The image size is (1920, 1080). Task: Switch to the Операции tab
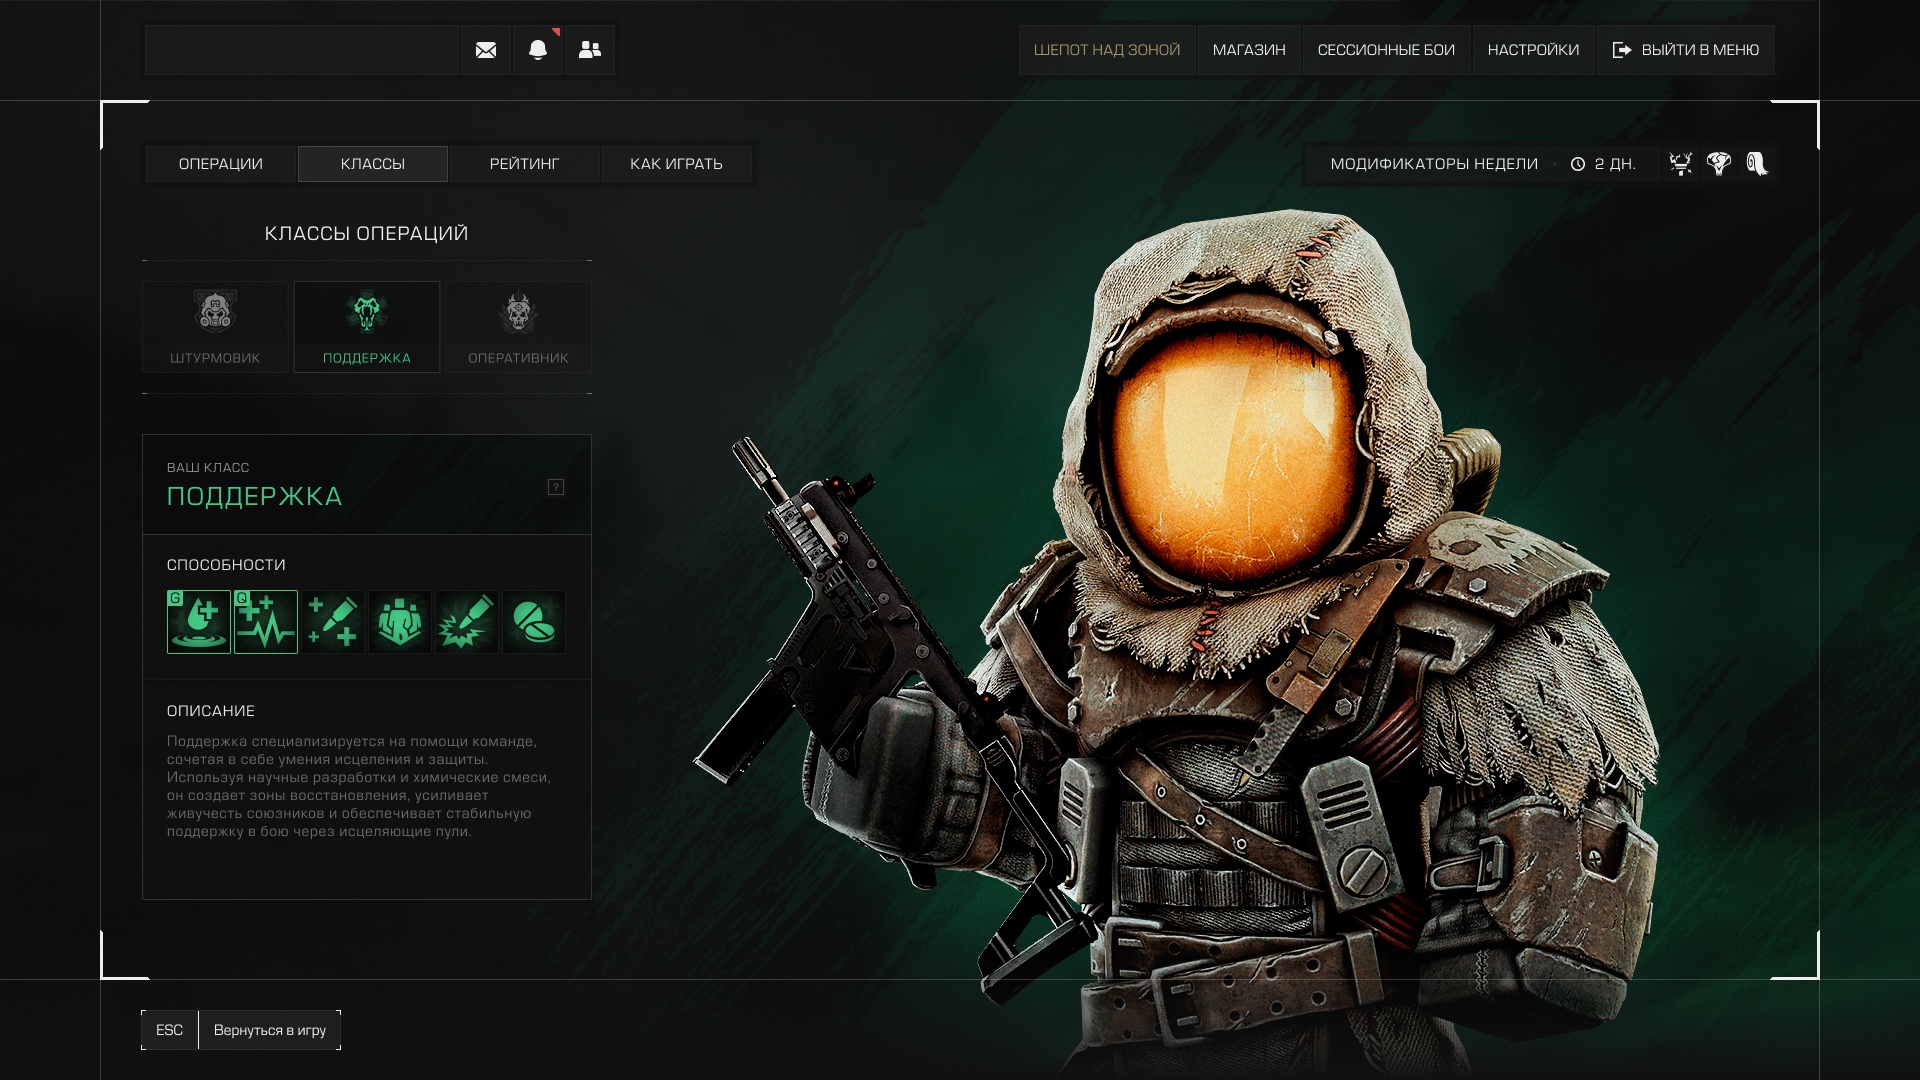pos(221,164)
